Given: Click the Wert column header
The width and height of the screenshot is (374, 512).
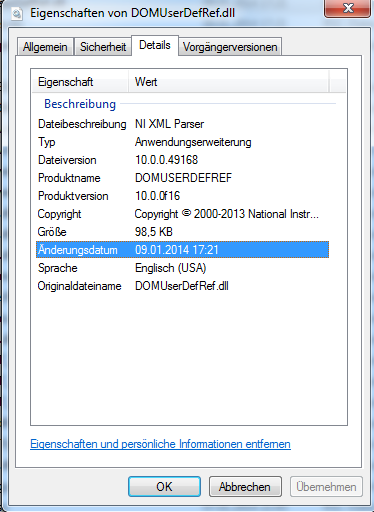Looking at the screenshot, I should 229,82.
